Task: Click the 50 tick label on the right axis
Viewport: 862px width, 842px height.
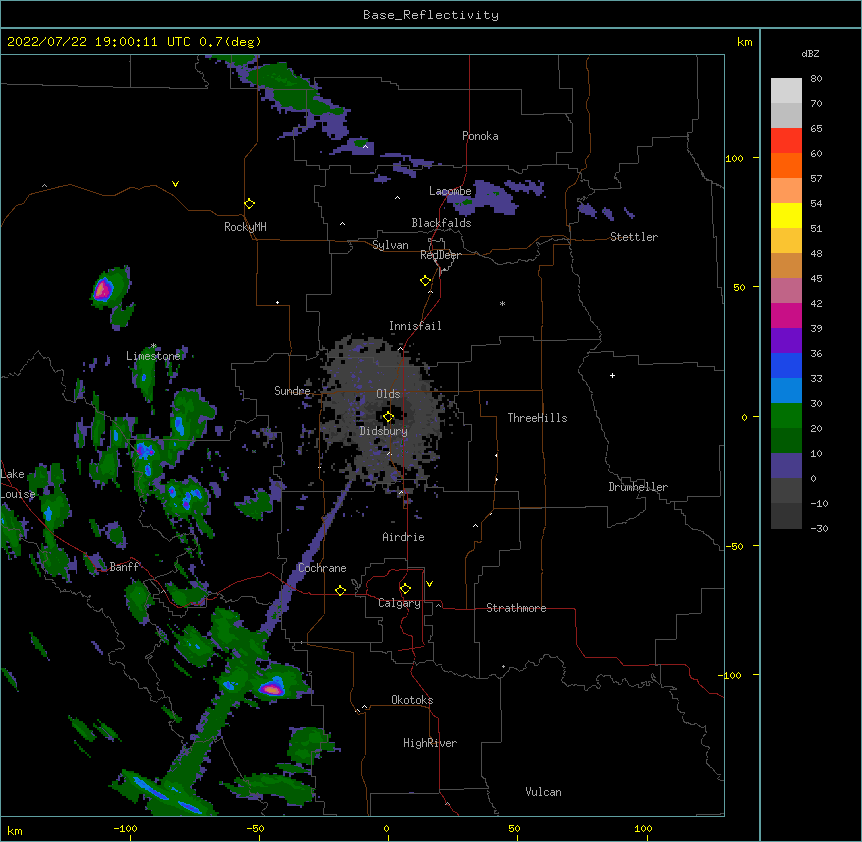Action: [739, 287]
